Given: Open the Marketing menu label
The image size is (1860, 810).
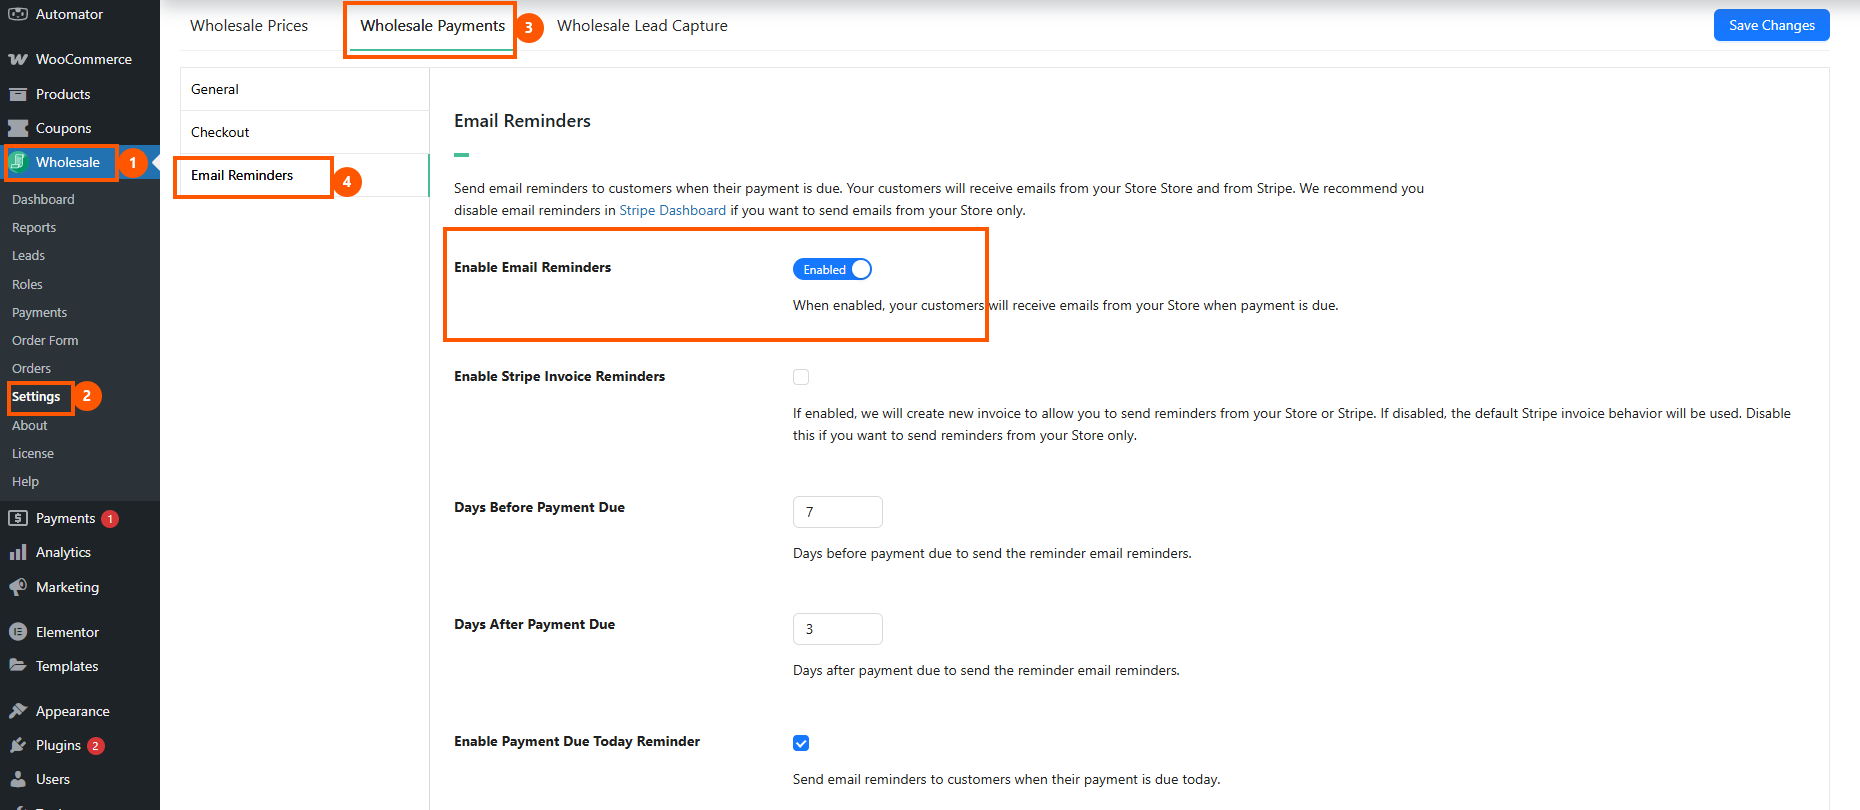Looking at the screenshot, I should (x=67, y=587).
